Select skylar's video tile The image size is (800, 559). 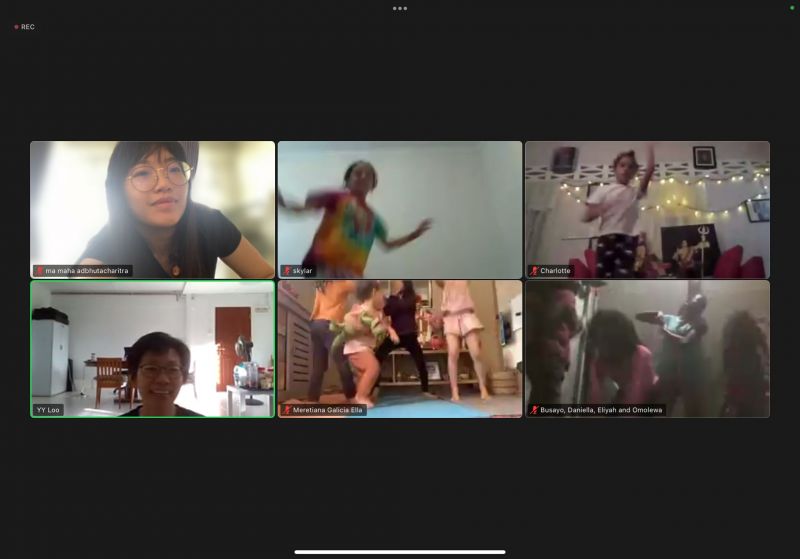pos(400,210)
